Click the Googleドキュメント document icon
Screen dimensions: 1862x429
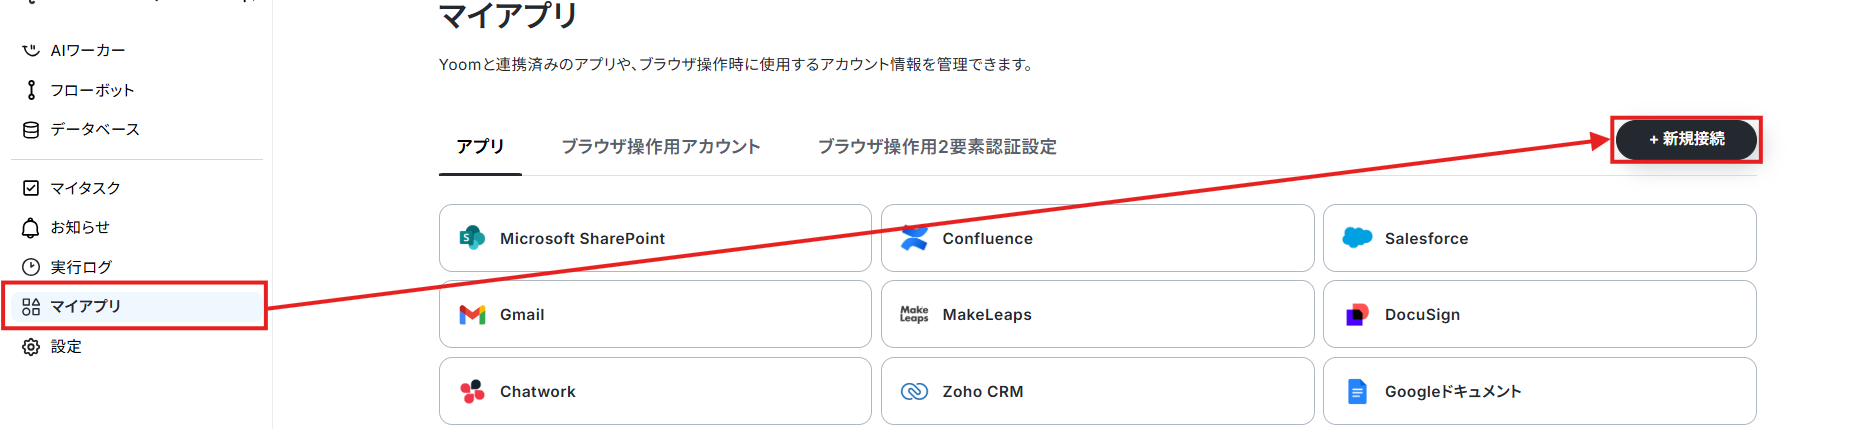tap(1357, 391)
